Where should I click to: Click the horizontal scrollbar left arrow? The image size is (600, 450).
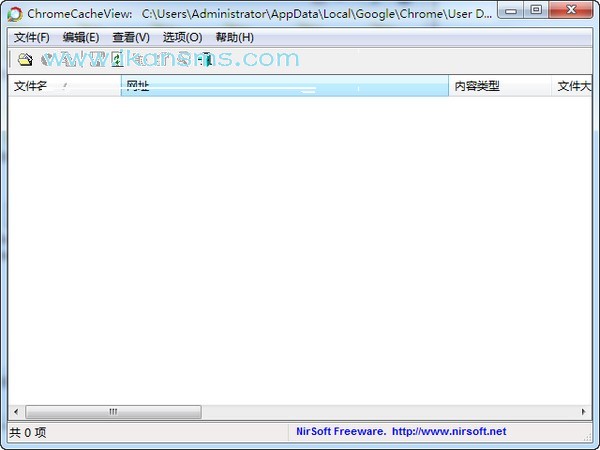[x=16, y=412]
